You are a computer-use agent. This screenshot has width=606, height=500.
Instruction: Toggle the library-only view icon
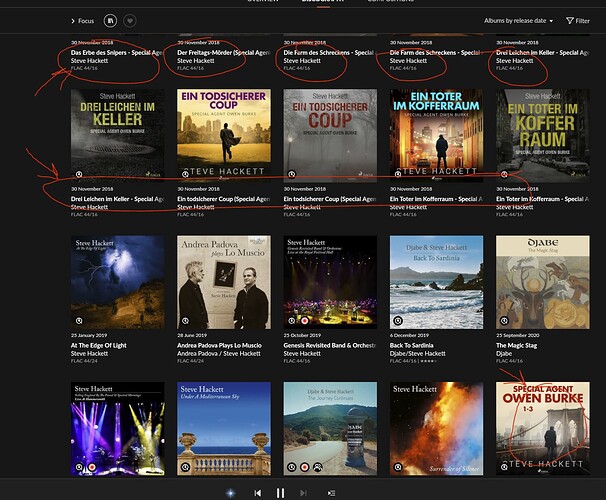point(110,20)
